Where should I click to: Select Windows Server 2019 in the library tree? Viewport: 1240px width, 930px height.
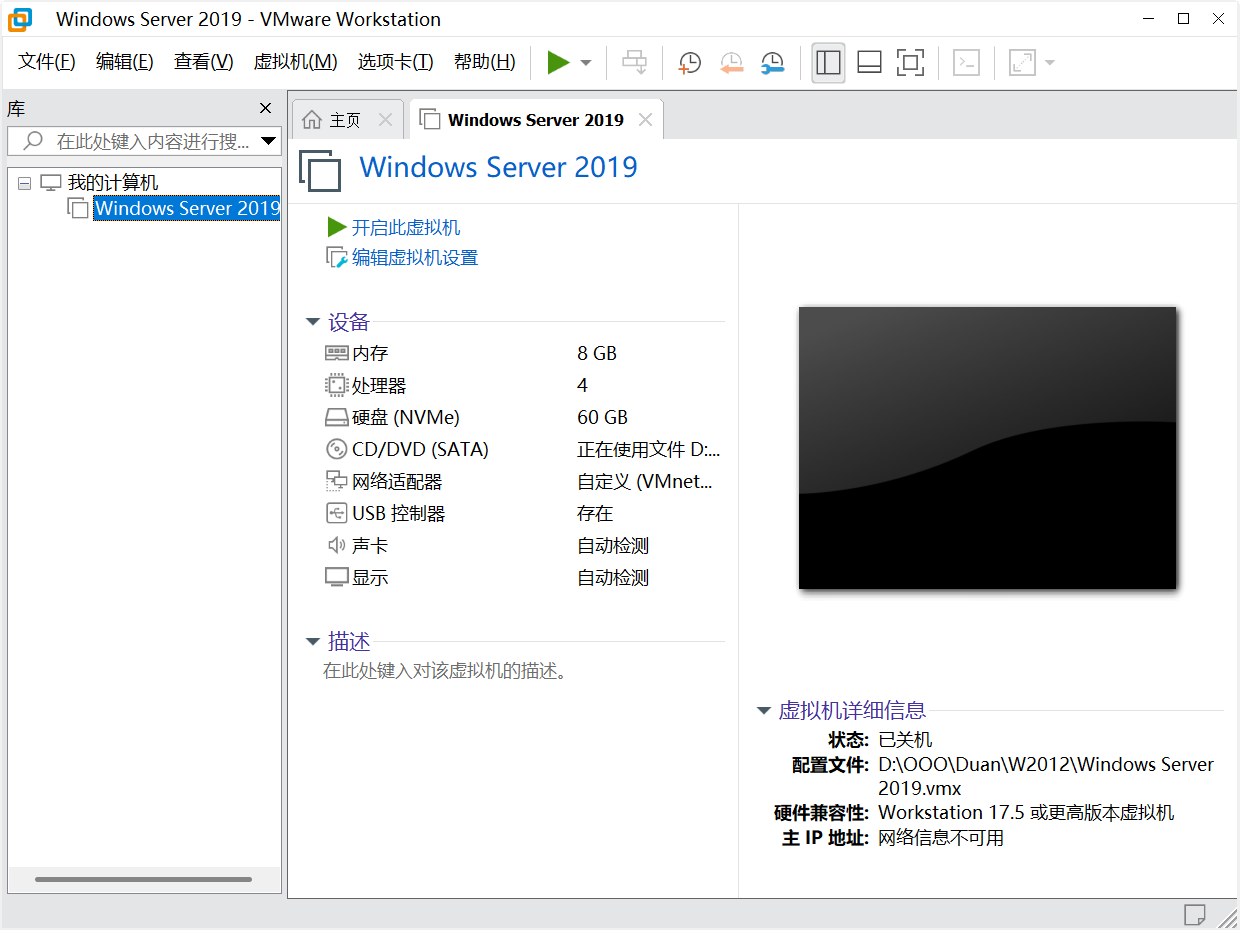tap(186, 208)
